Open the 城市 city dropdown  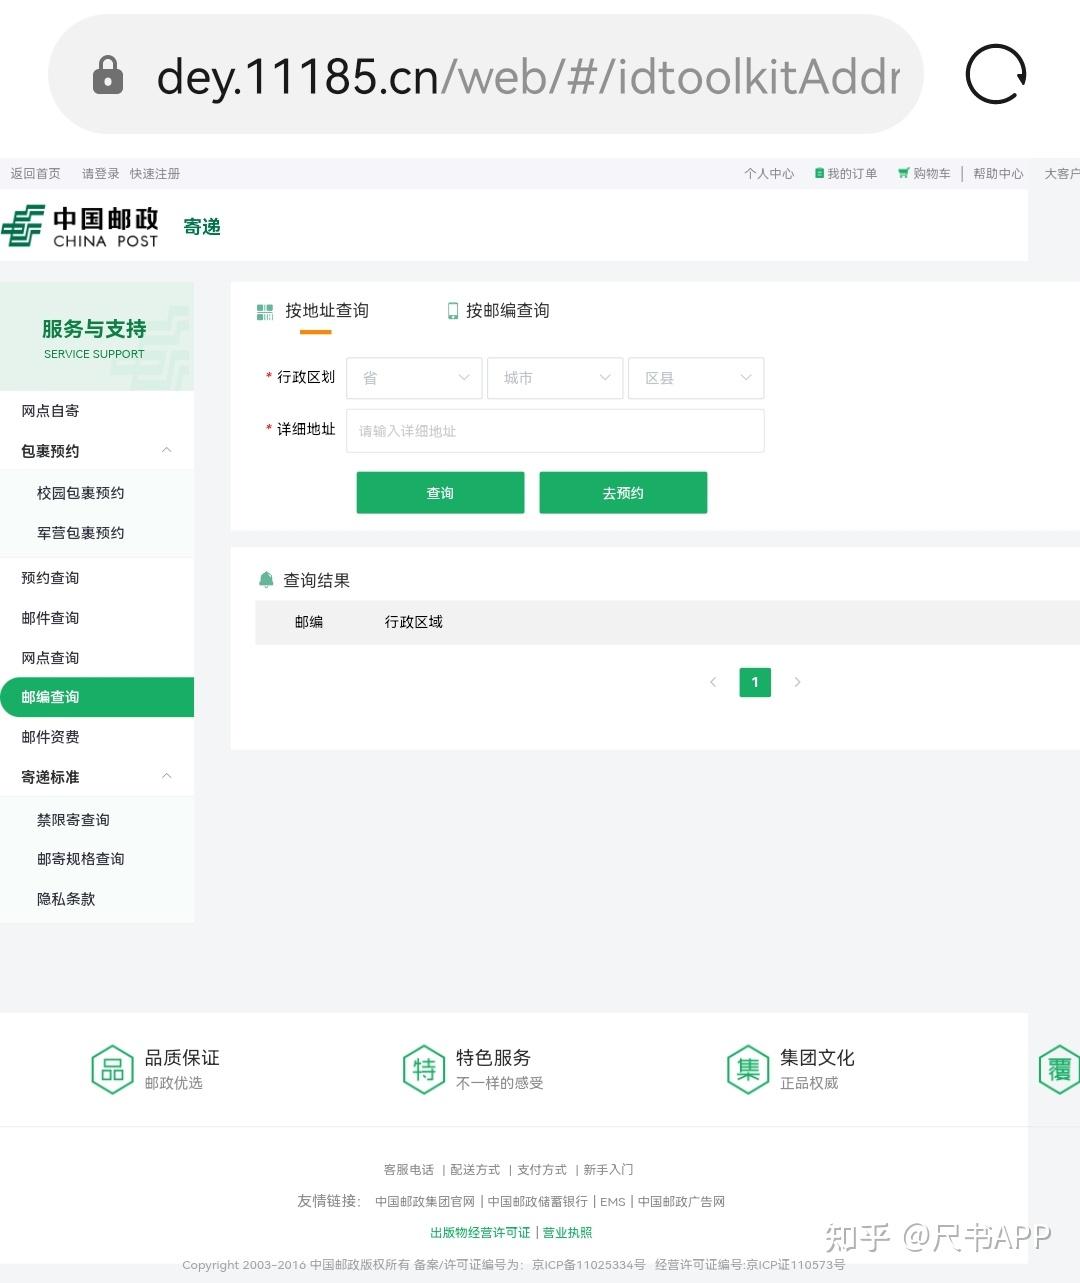coord(555,378)
